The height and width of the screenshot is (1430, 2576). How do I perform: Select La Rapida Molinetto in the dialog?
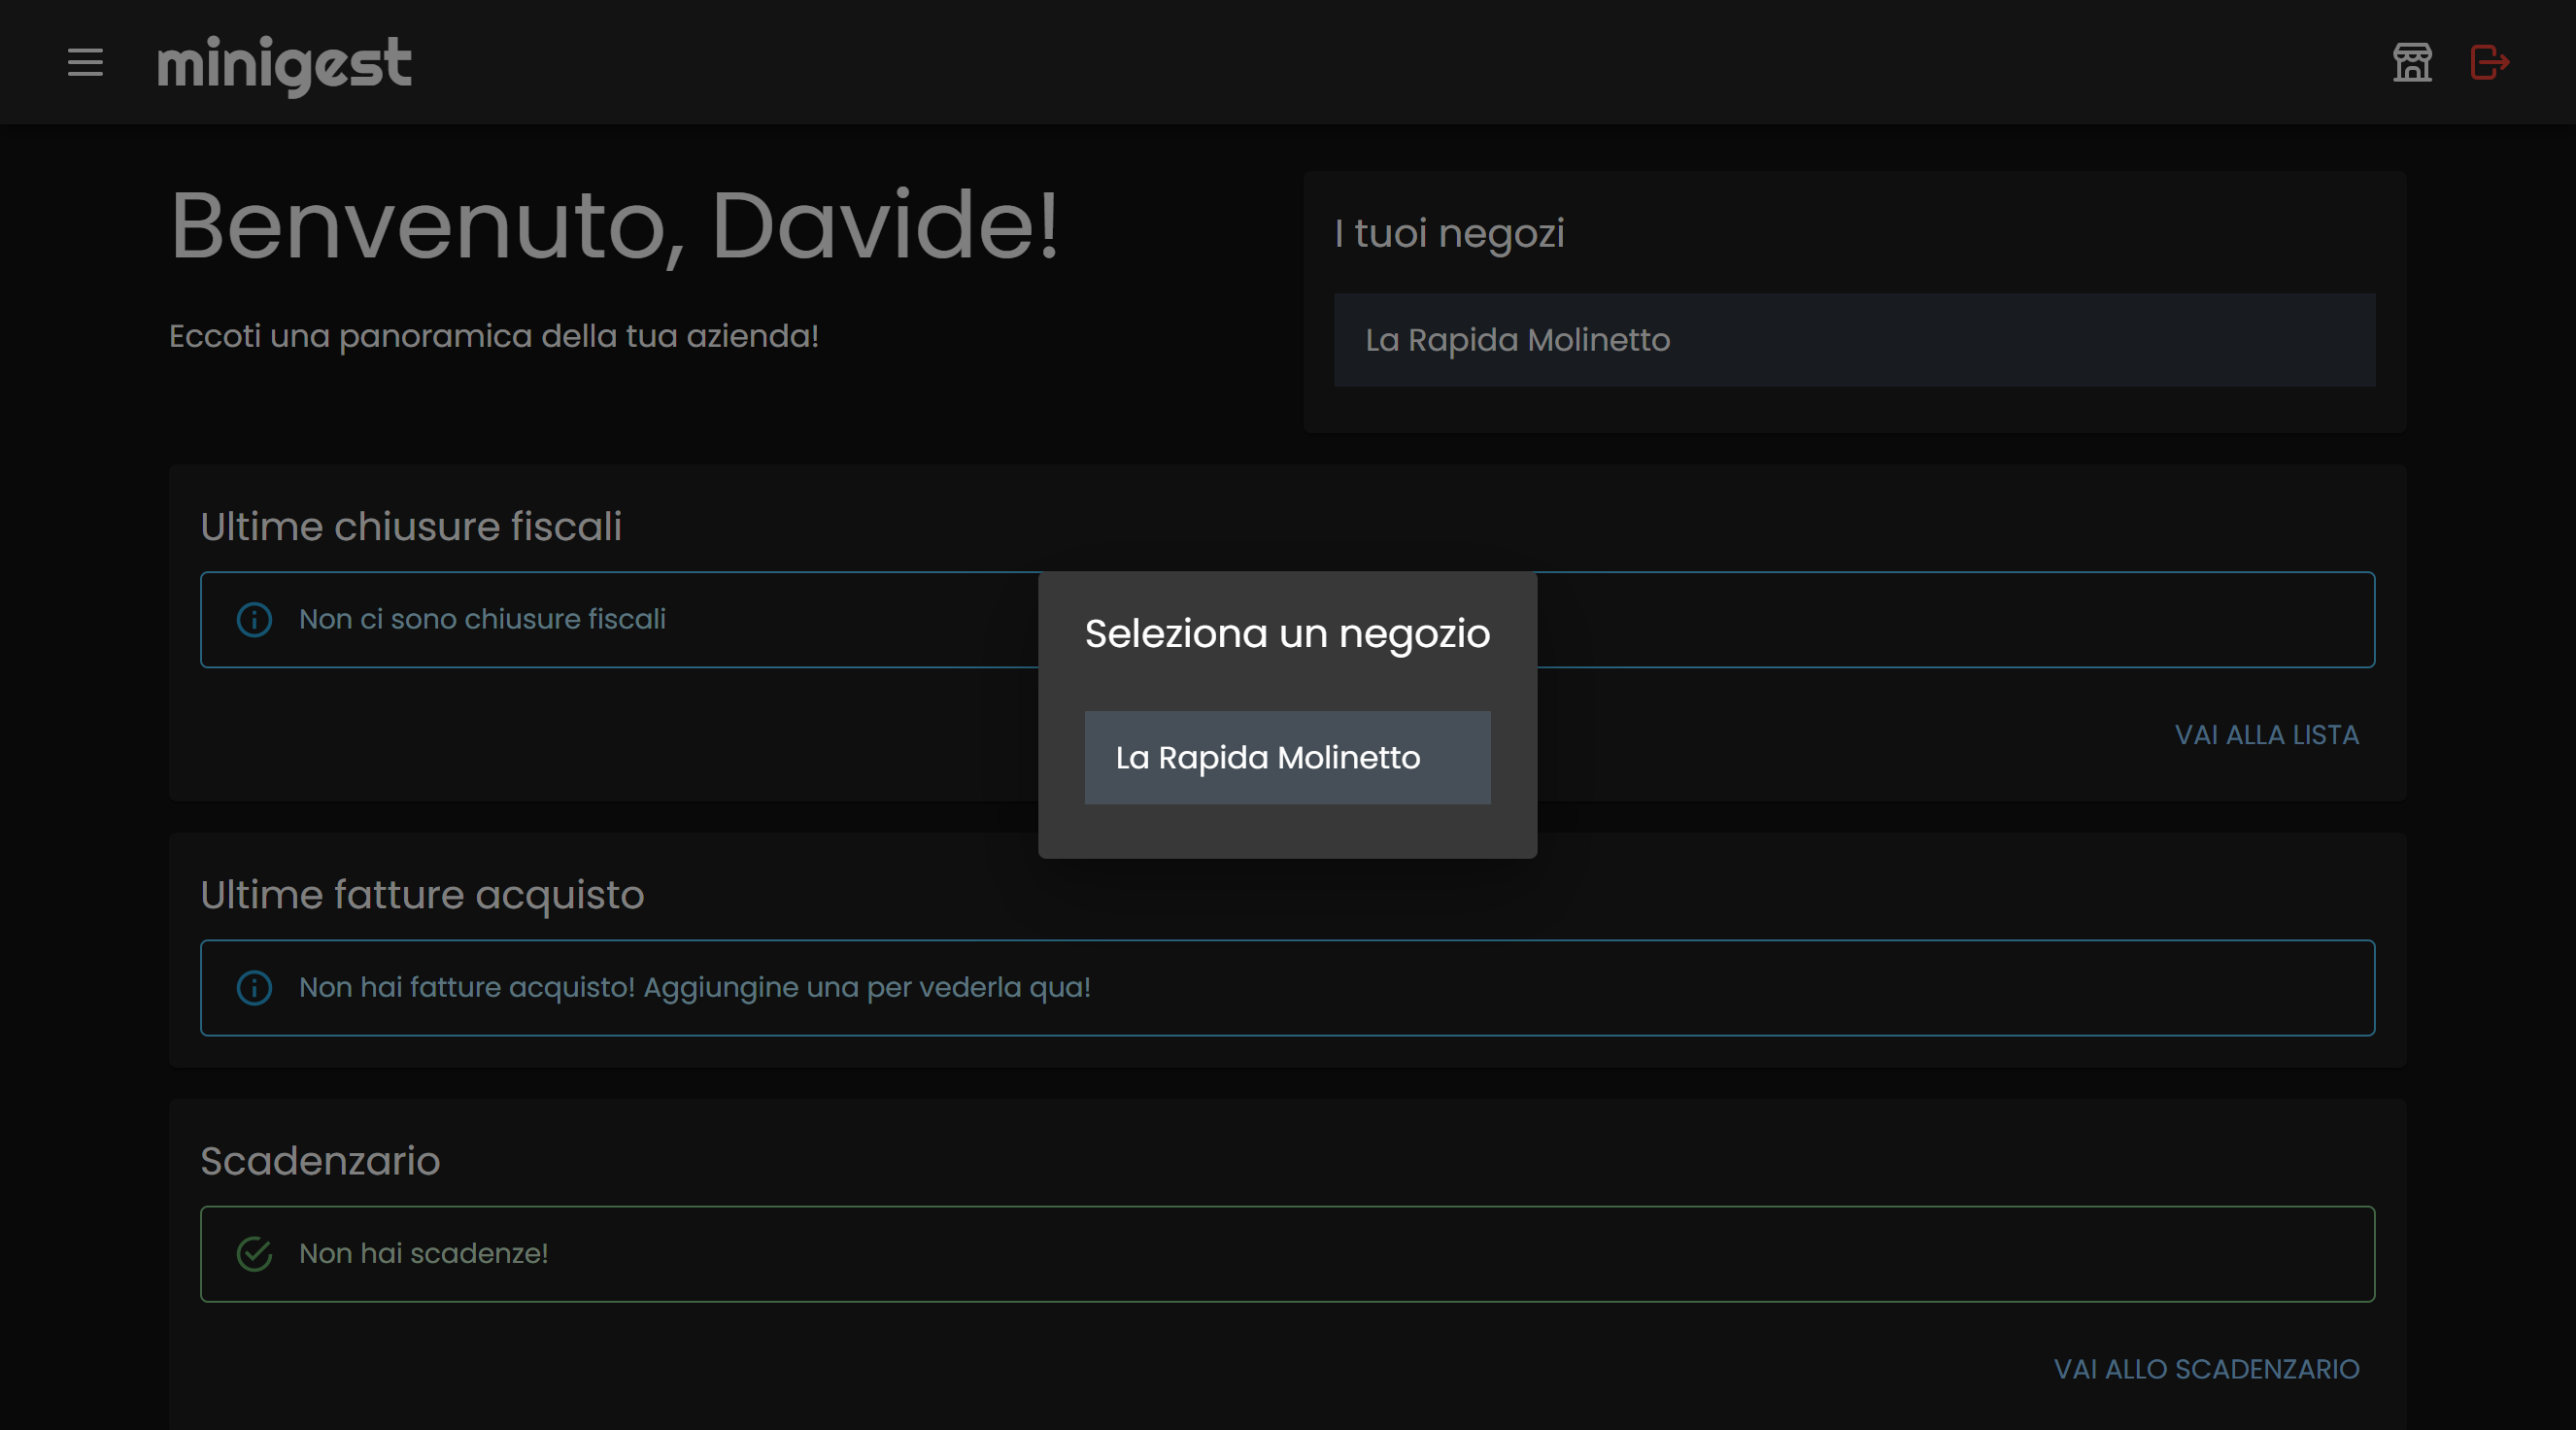1287,757
